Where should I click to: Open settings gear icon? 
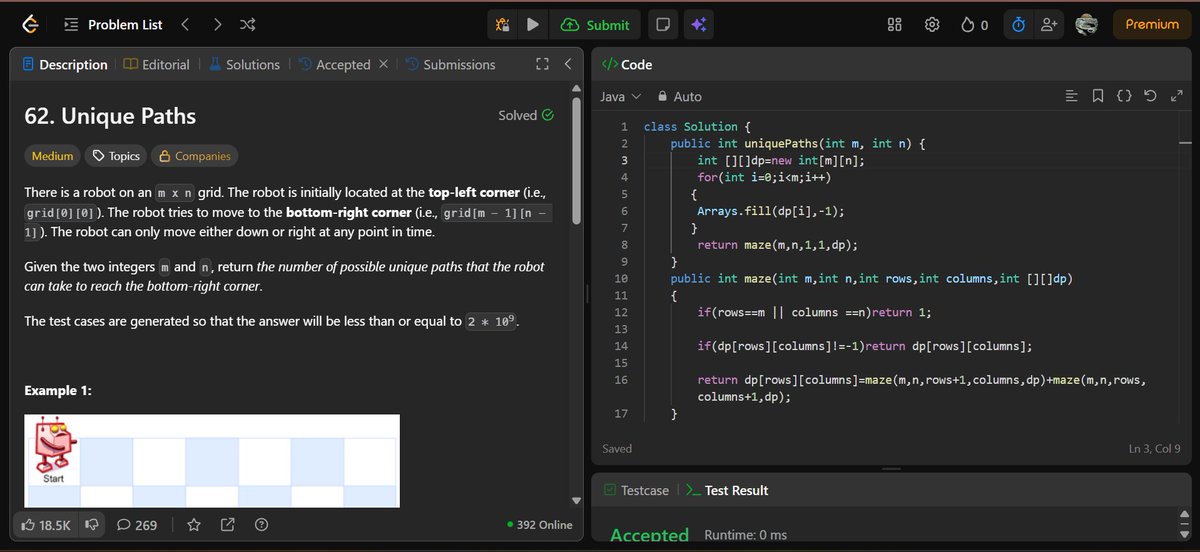pyautogui.click(x=931, y=25)
